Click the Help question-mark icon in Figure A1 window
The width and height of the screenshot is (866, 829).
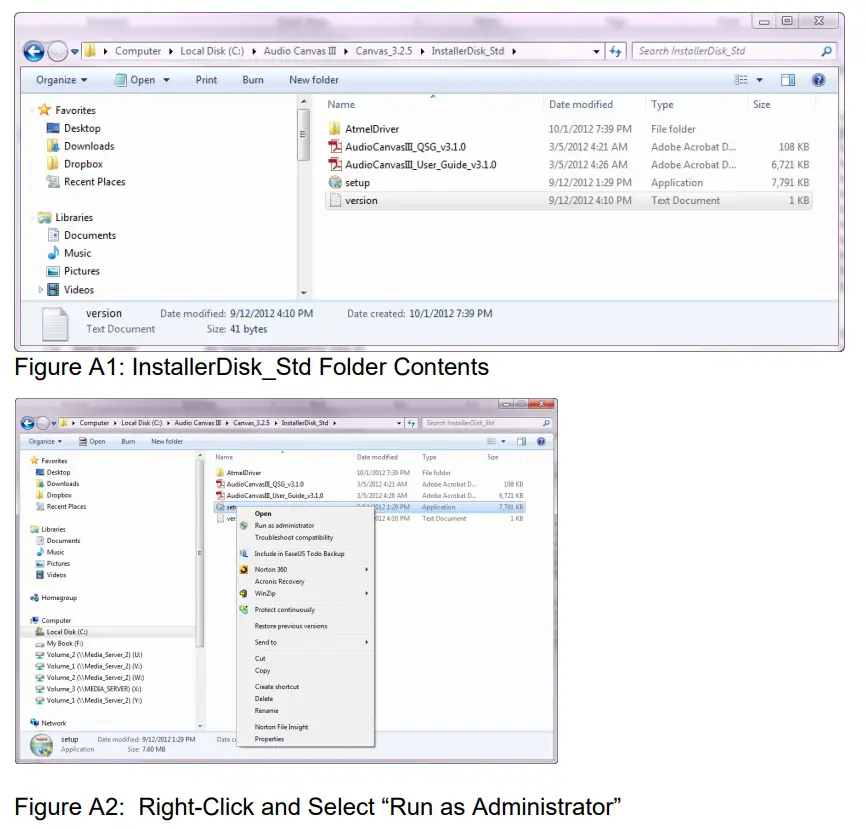[818, 80]
